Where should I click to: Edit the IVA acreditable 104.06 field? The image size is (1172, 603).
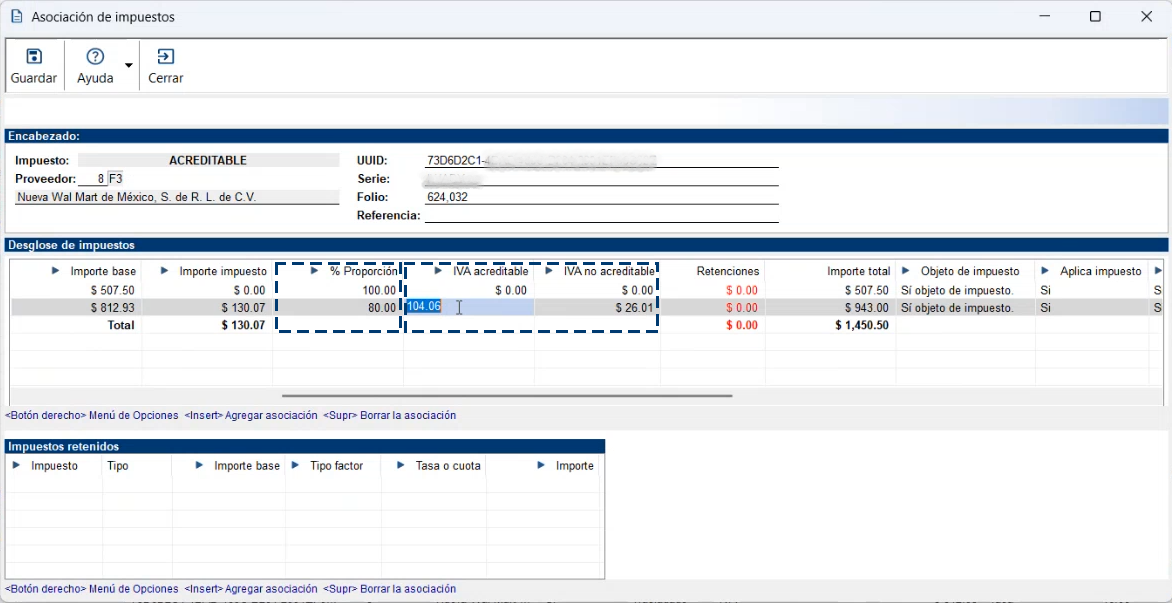click(470, 307)
